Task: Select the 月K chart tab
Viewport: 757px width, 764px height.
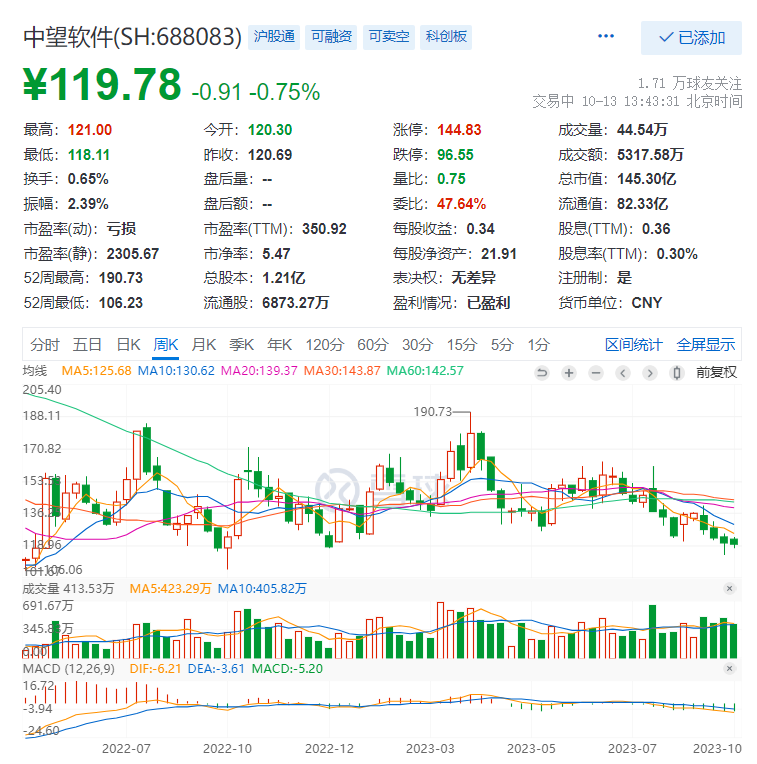Action: [204, 345]
